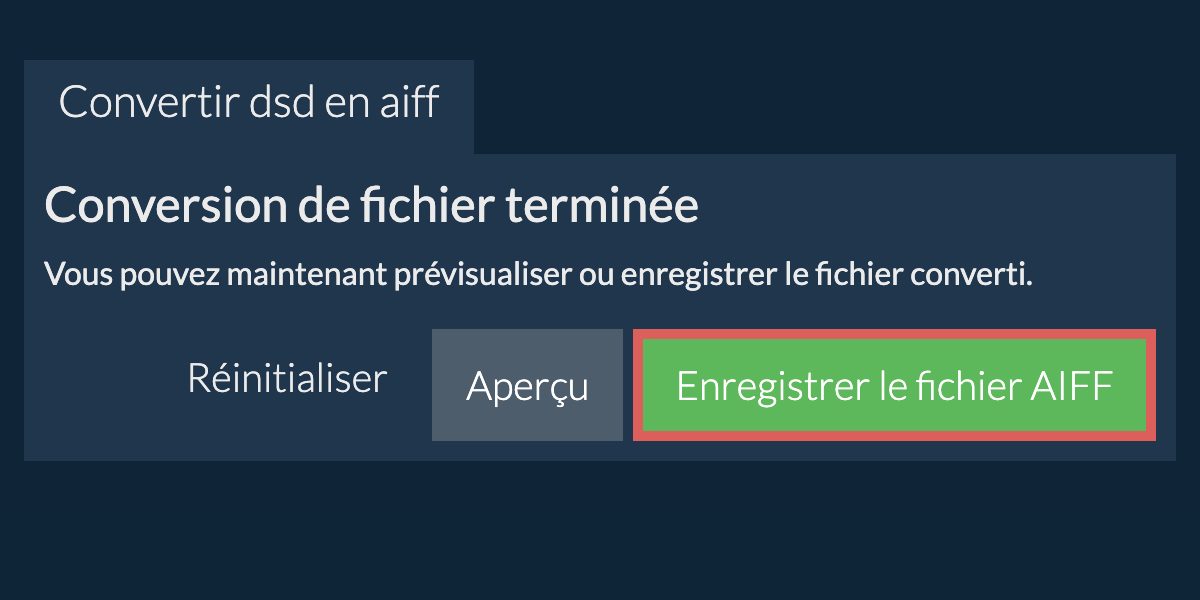Save the converted AIFF file

pyautogui.click(x=894, y=386)
